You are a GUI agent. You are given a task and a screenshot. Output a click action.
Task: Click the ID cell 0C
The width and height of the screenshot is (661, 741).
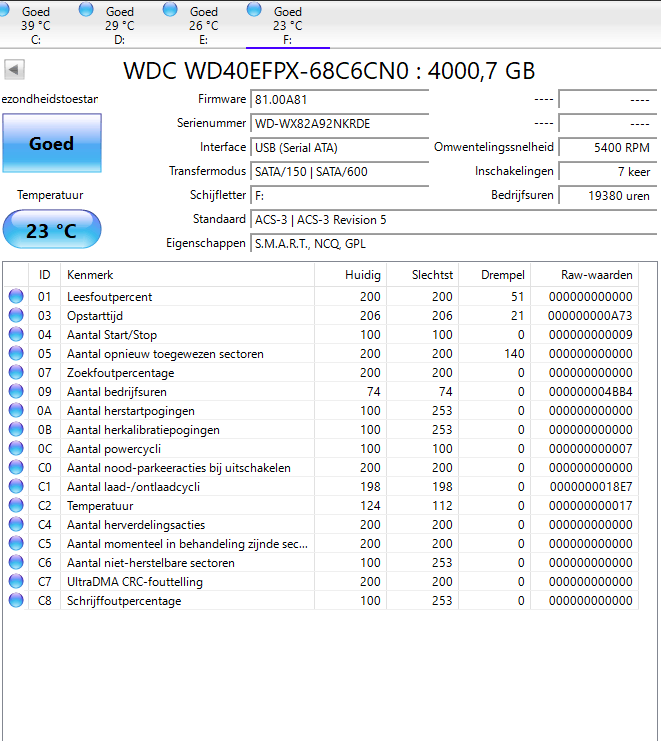pos(44,449)
